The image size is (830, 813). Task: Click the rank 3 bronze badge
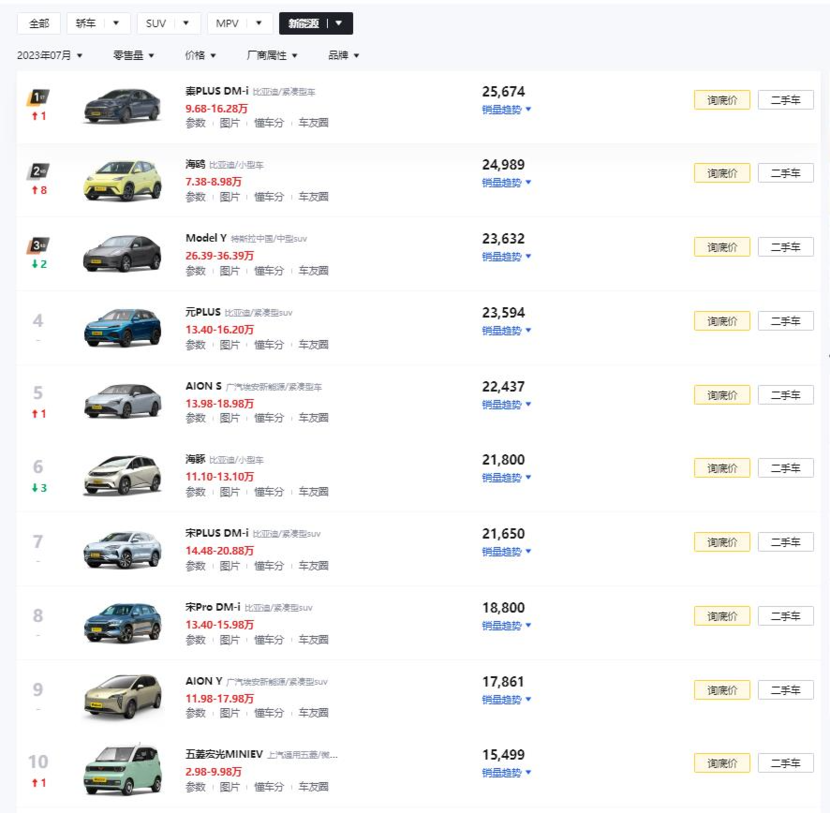click(x=38, y=245)
